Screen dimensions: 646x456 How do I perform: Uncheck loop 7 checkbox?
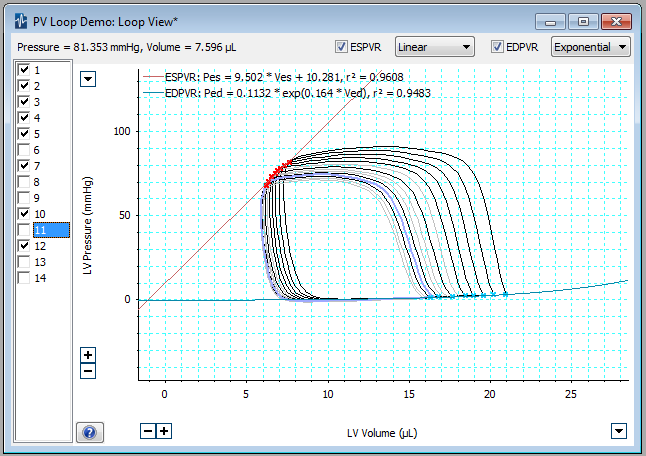pos(24,166)
